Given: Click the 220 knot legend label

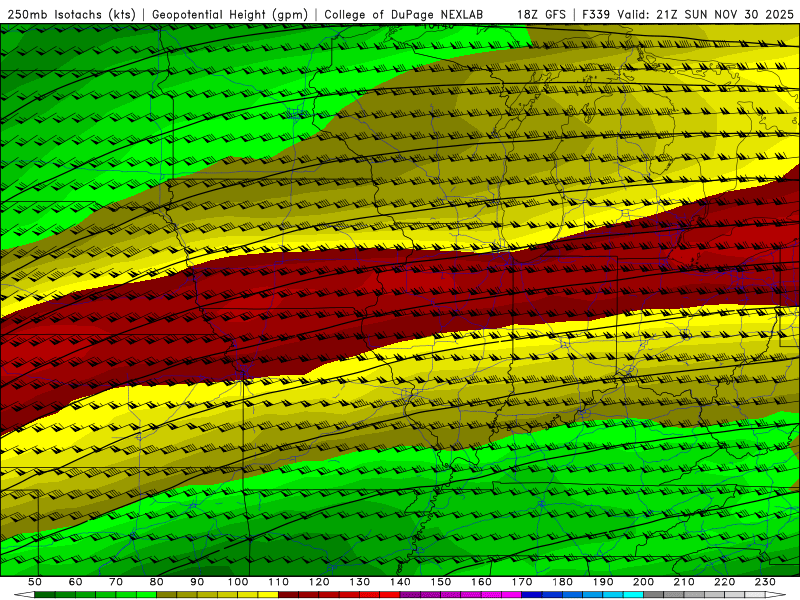Looking at the screenshot, I should pyautogui.click(x=724, y=582).
